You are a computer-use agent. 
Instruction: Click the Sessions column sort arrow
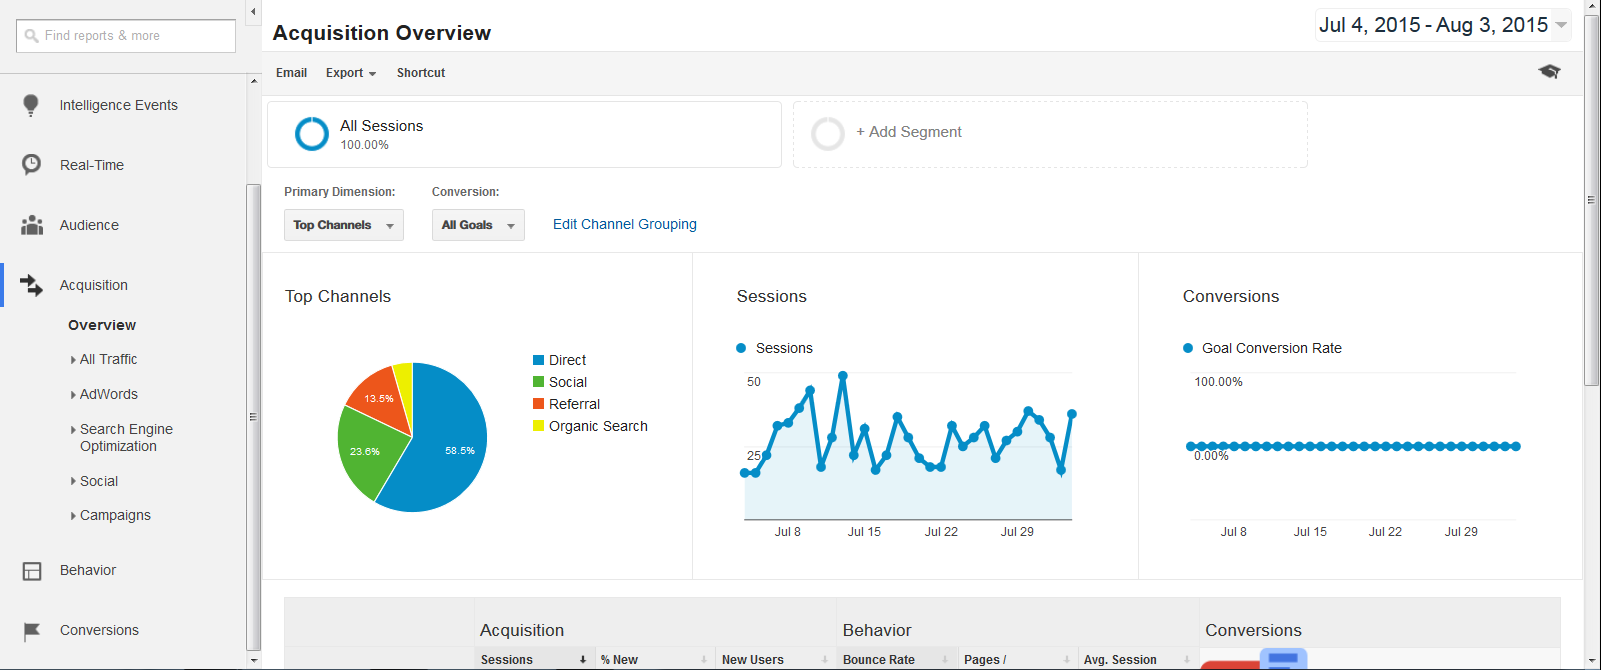pos(583,660)
